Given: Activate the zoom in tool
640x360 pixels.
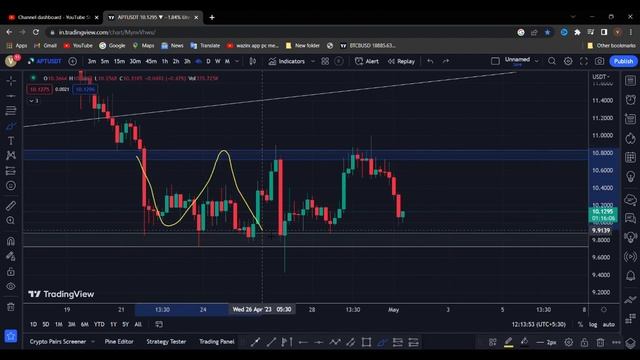Looking at the screenshot, I should 11,220.
